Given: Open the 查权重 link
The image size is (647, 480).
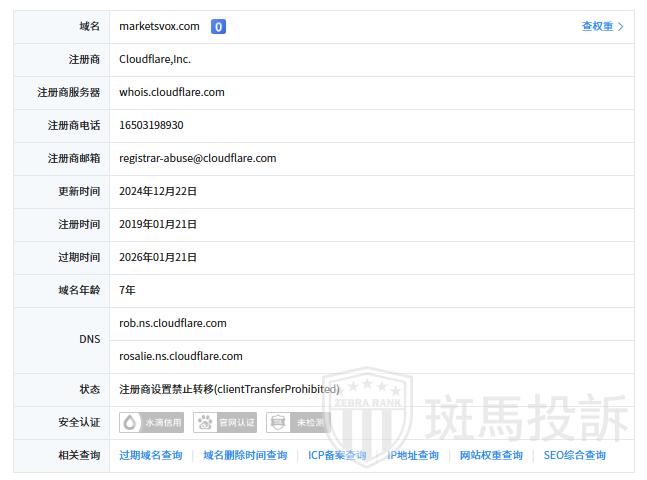Looking at the screenshot, I should coord(597,27).
